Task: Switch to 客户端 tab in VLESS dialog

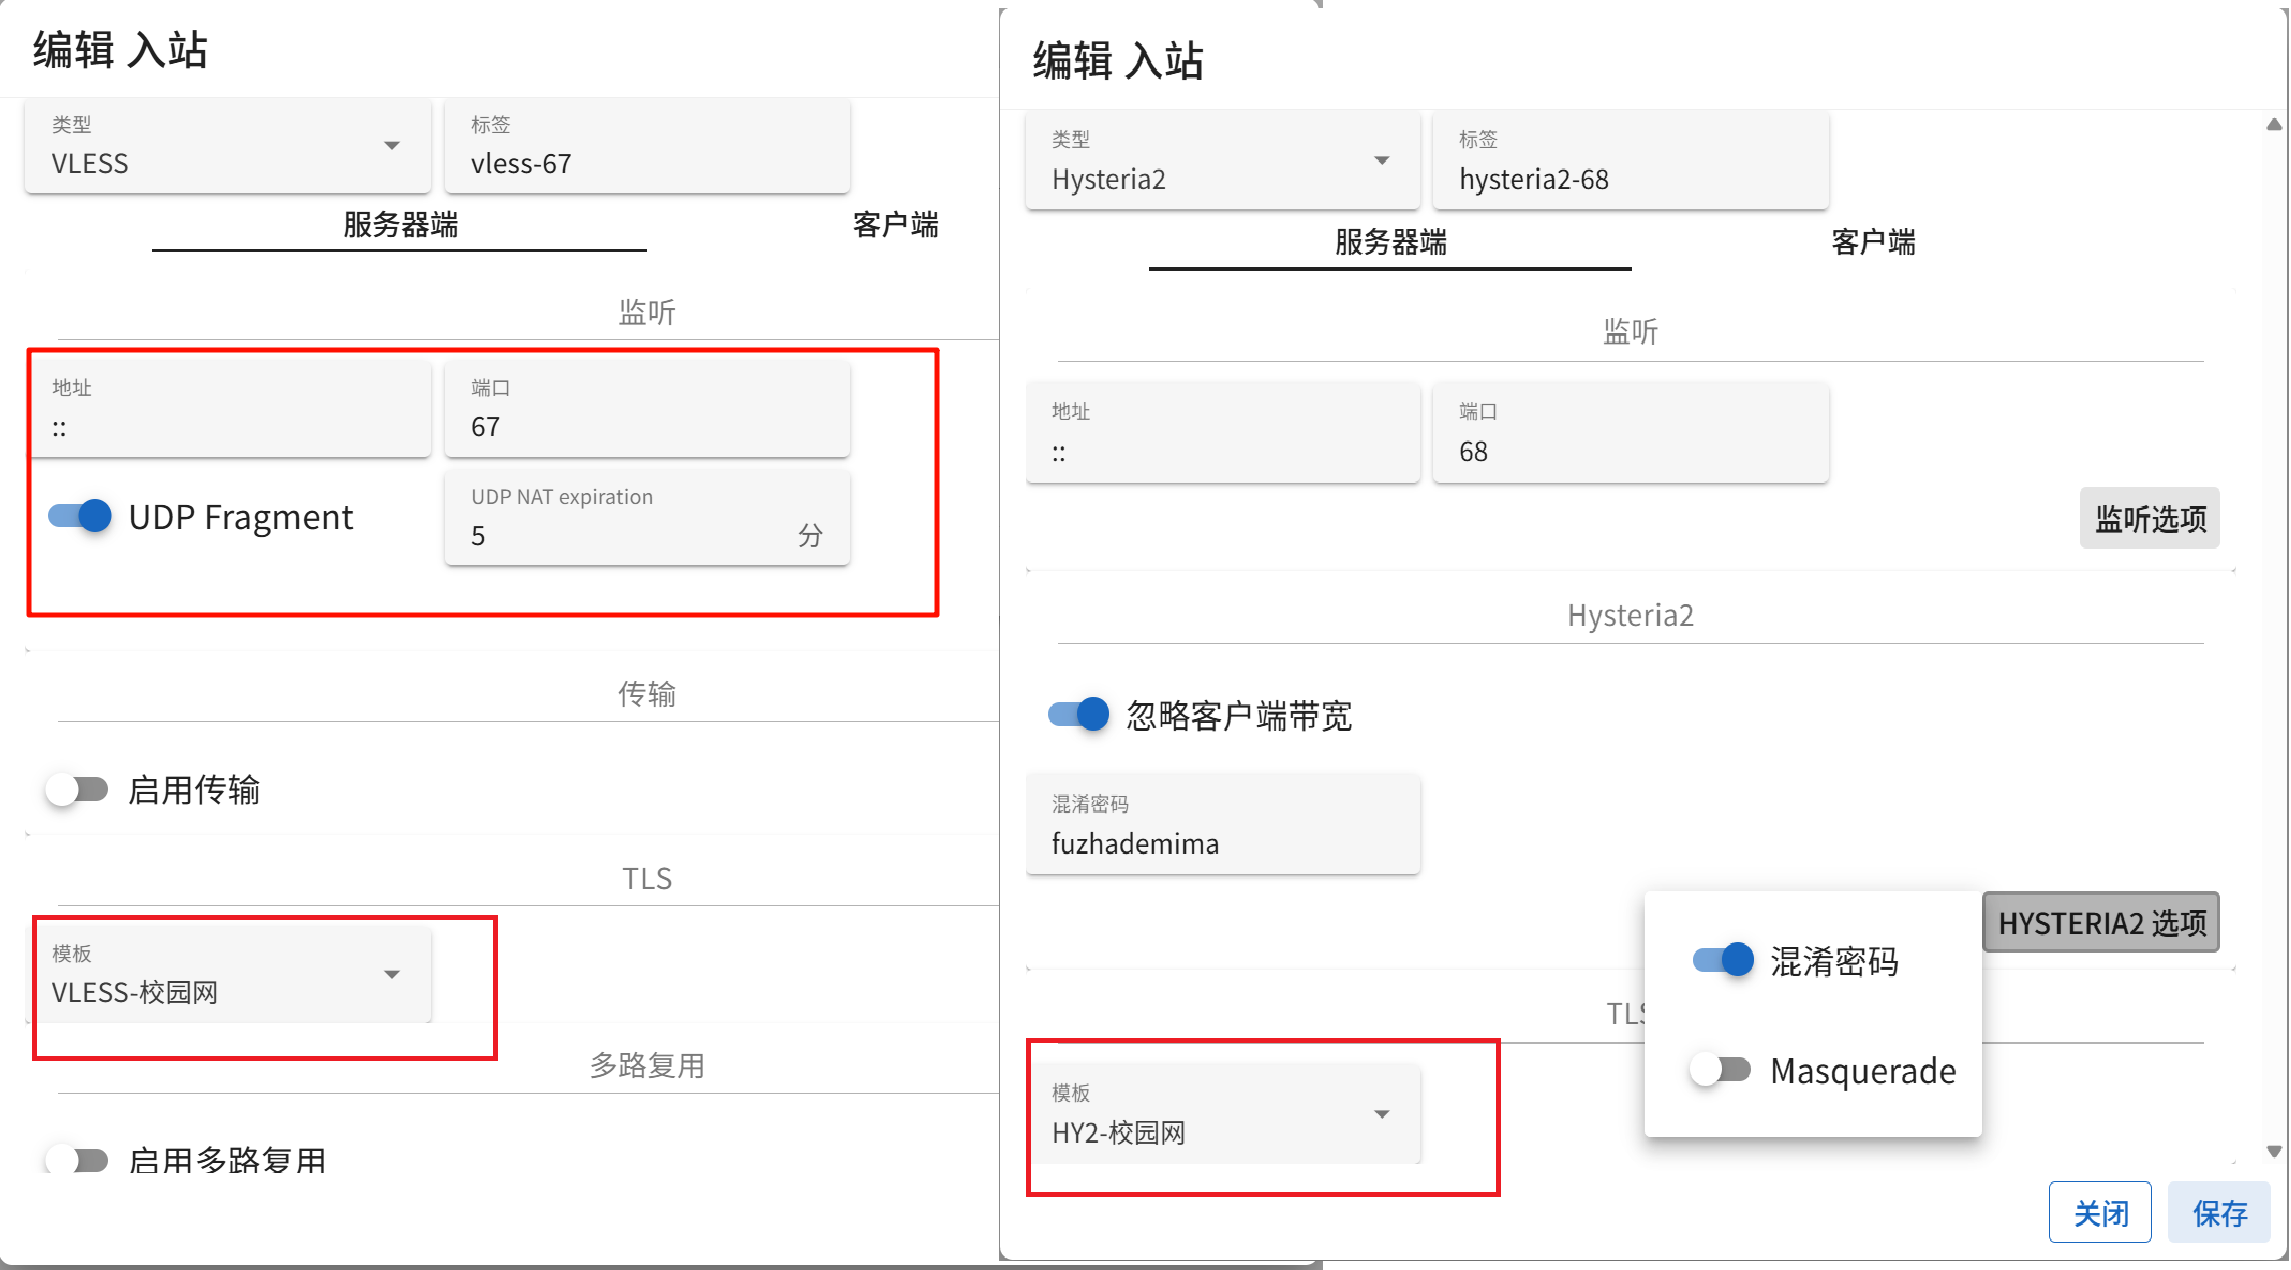Action: tap(895, 225)
